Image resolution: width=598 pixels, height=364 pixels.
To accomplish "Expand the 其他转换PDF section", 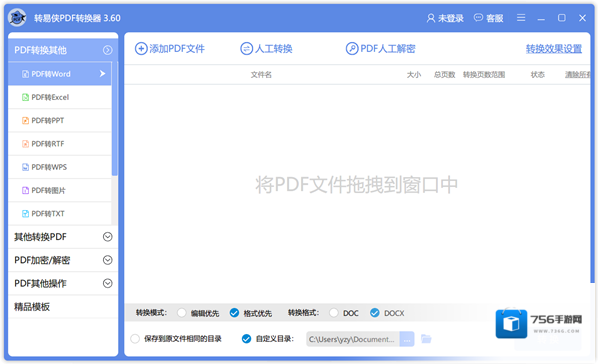I will 63,237.
